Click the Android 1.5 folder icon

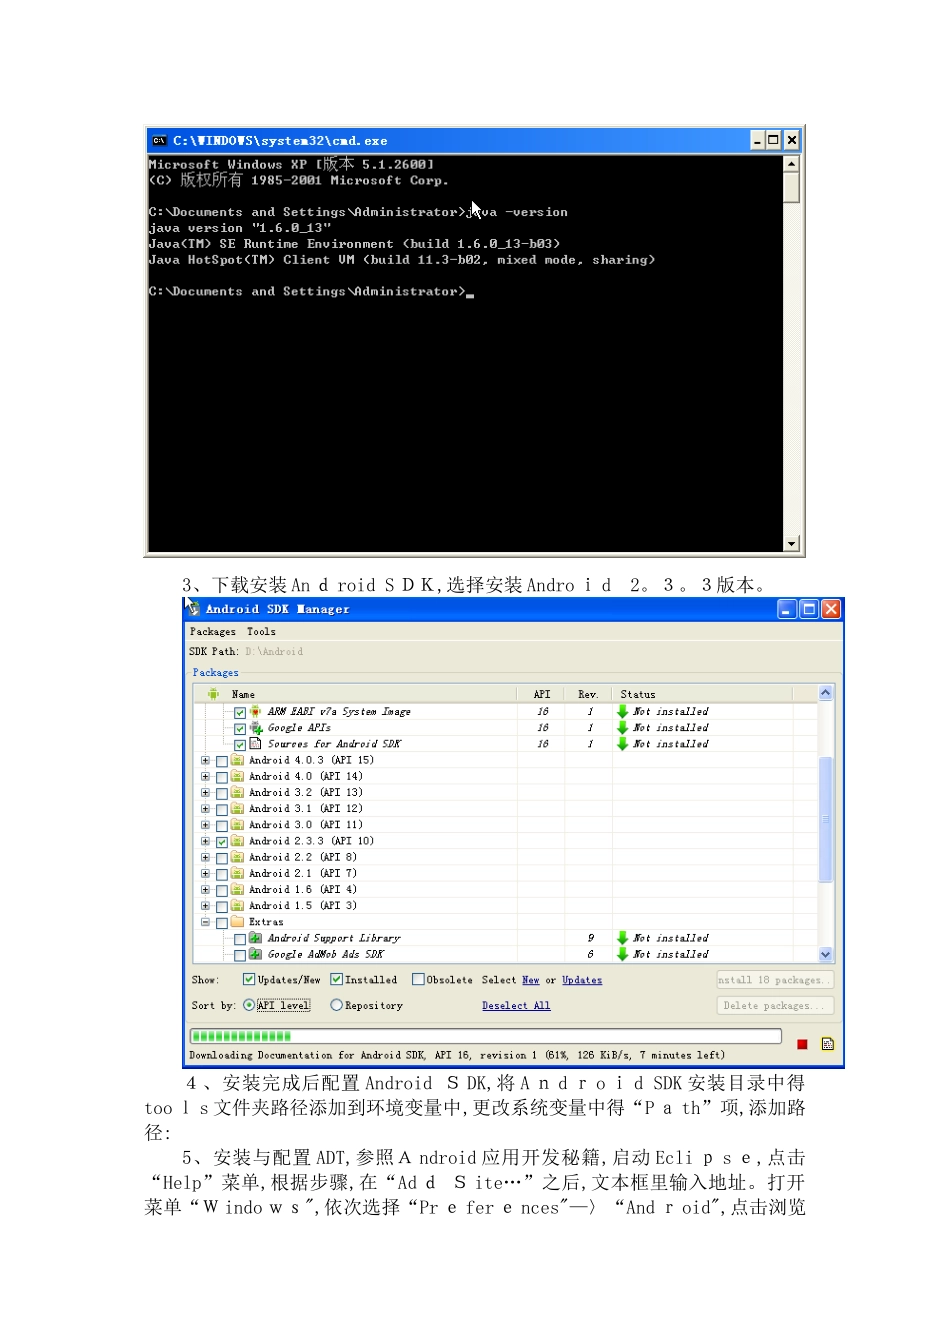point(237,906)
